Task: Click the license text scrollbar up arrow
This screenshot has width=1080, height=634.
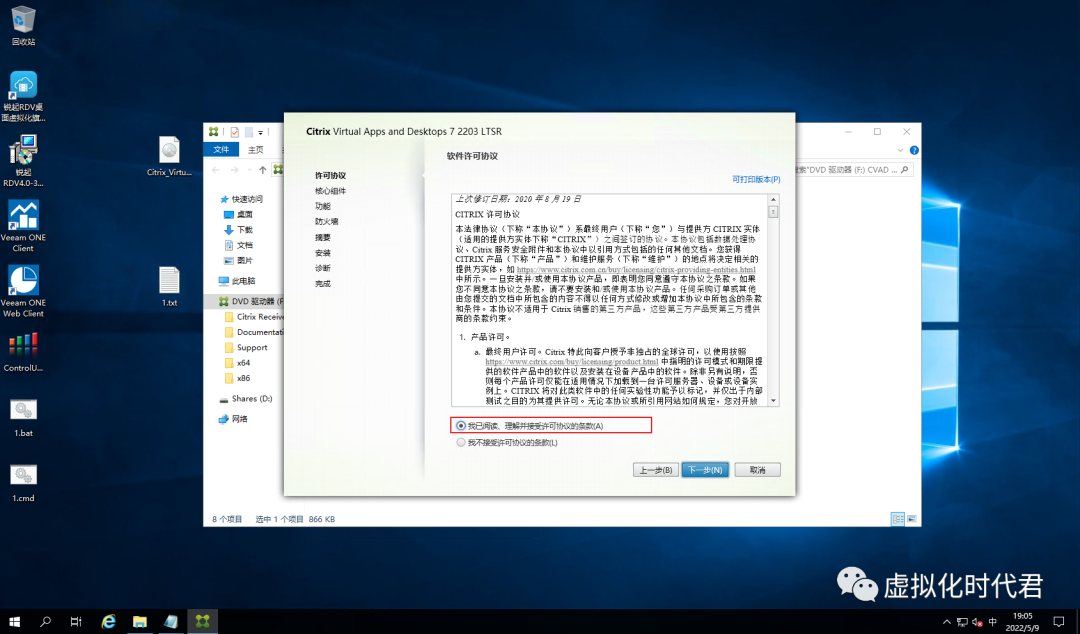Action: pyautogui.click(x=773, y=199)
